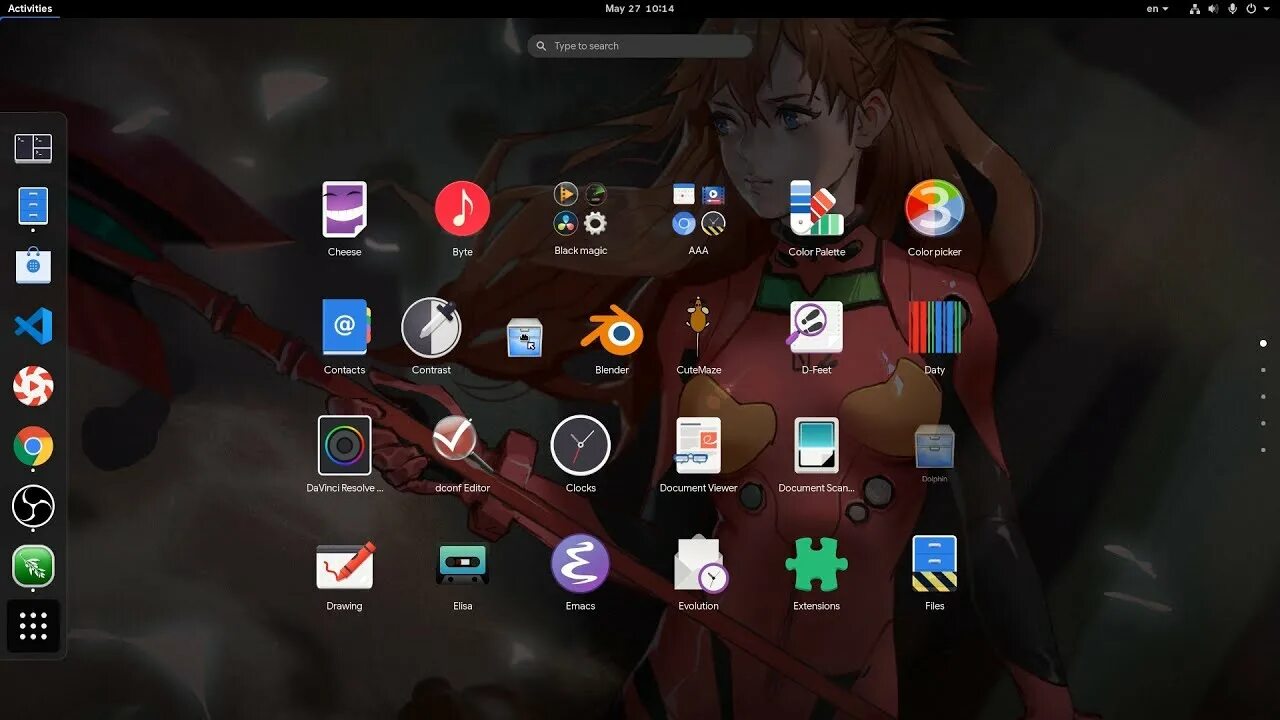This screenshot has height=720, width=1280.
Task: Launch Google Chrome from the dock
Action: tap(33, 446)
